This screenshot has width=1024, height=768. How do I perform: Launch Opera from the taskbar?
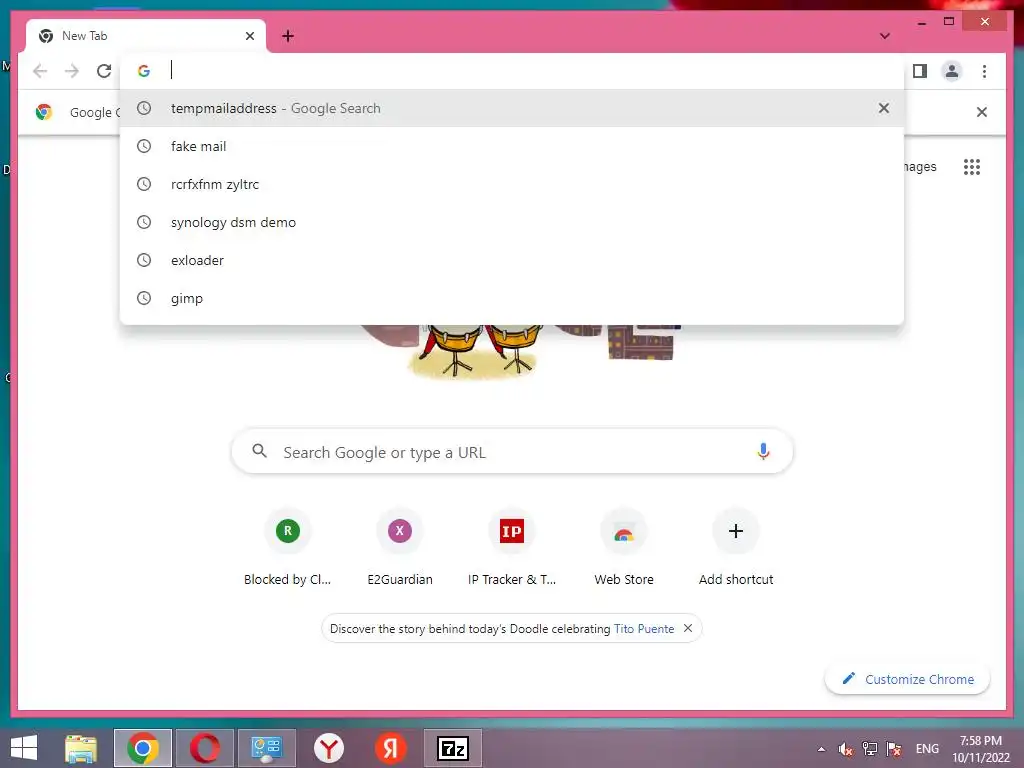point(204,748)
